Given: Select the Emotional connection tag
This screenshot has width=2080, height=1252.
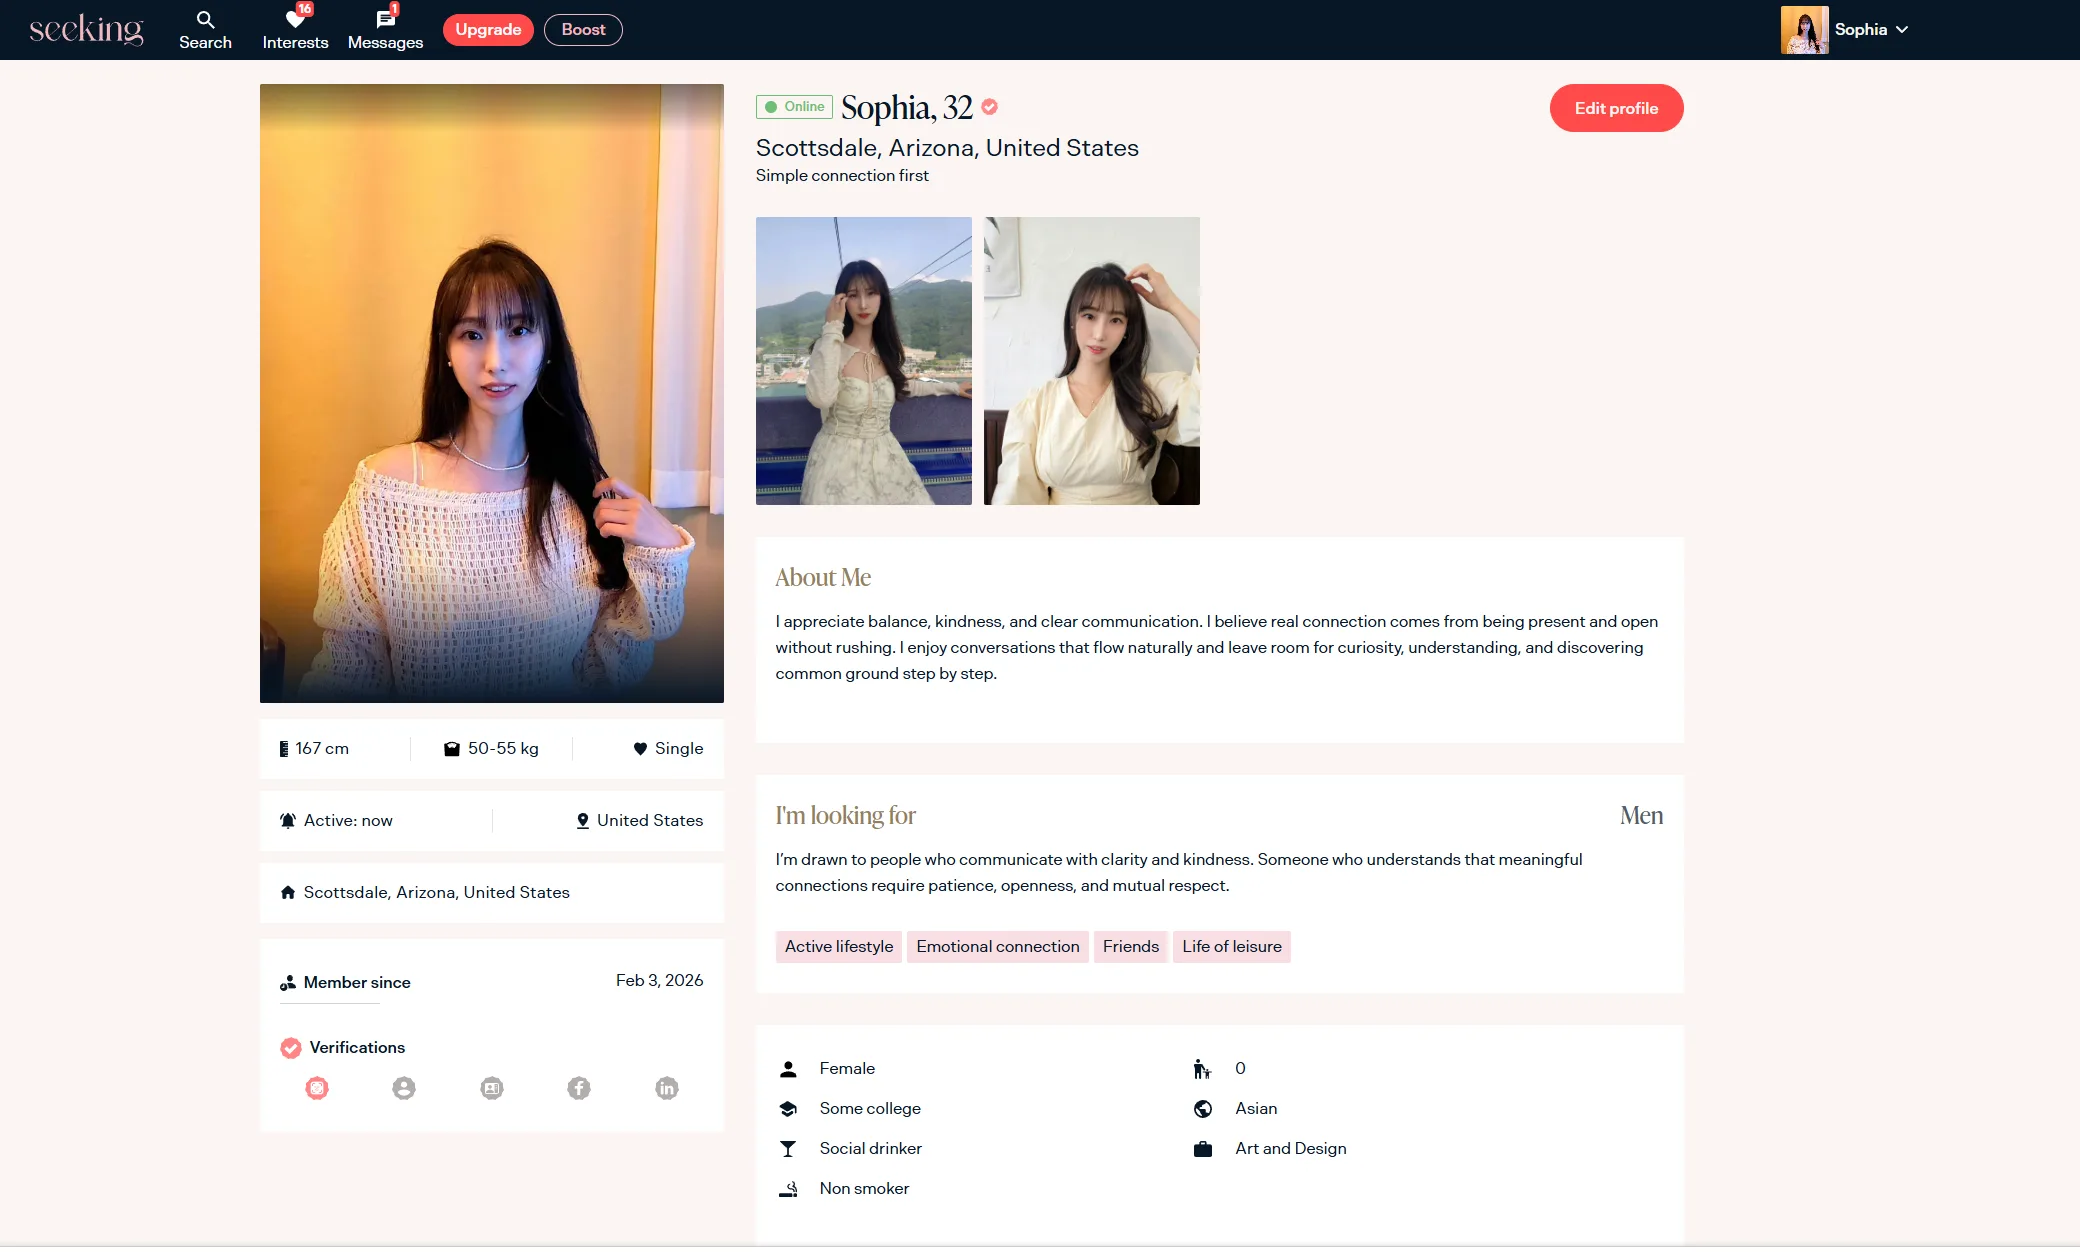Looking at the screenshot, I should pos(997,947).
